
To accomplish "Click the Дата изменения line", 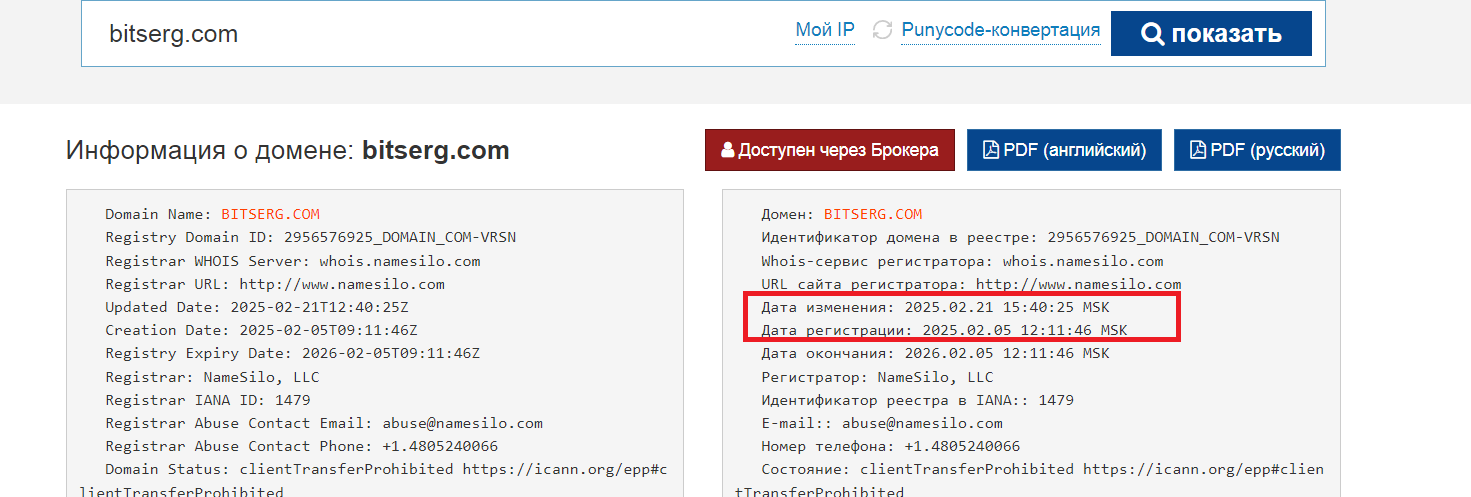I will (x=935, y=307).
